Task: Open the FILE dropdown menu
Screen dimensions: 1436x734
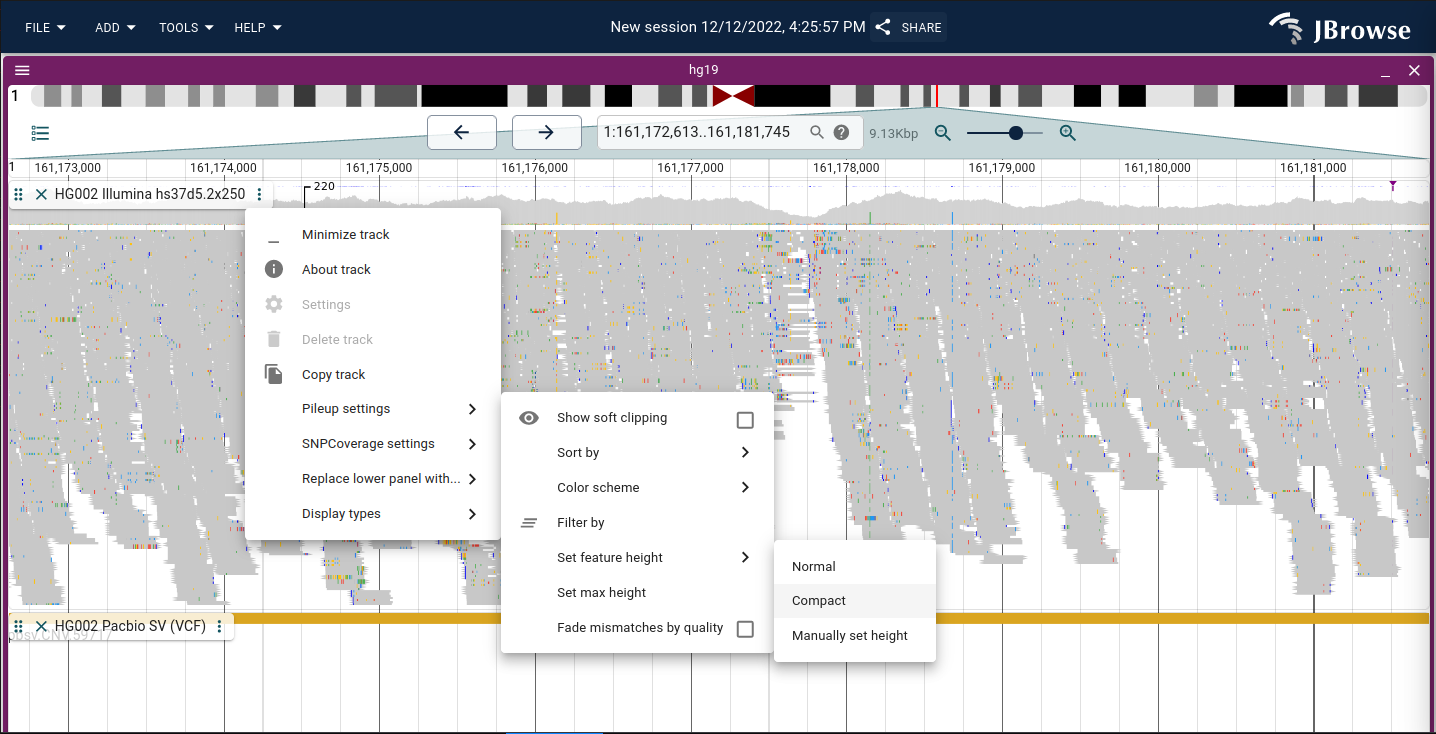Action: coord(46,27)
